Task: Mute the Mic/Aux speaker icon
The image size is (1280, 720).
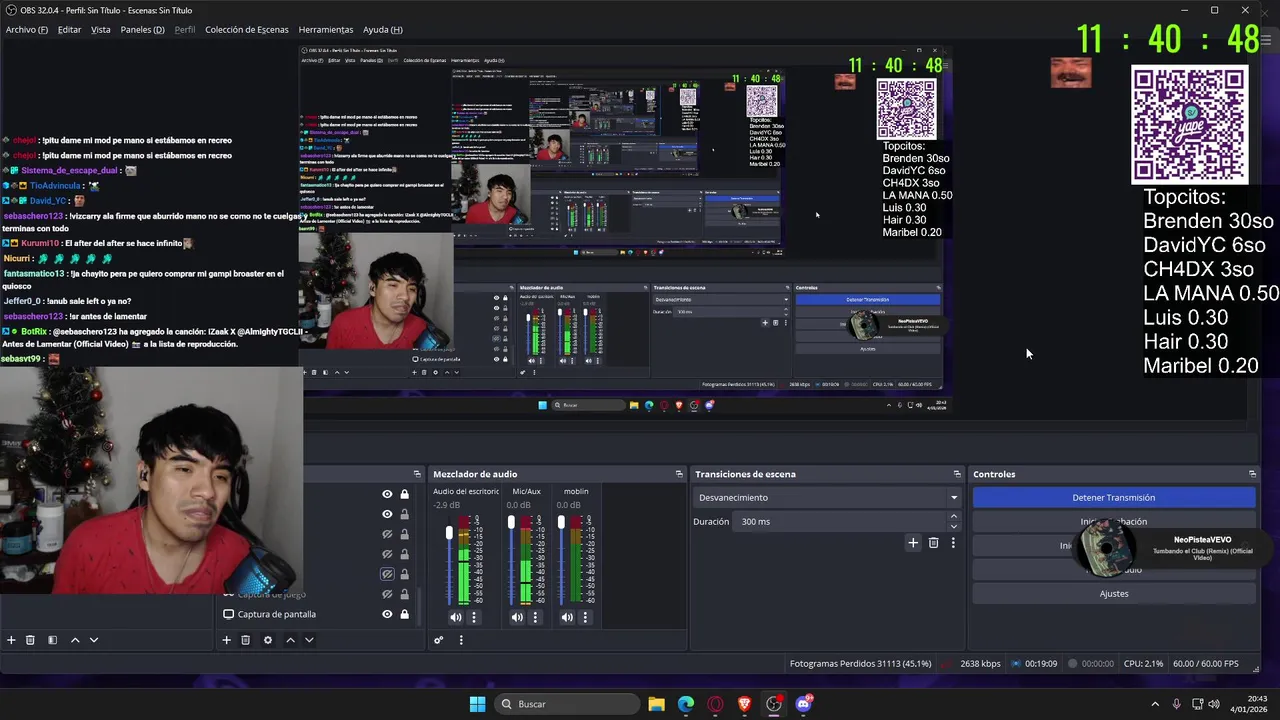Action: coord(517,617)
